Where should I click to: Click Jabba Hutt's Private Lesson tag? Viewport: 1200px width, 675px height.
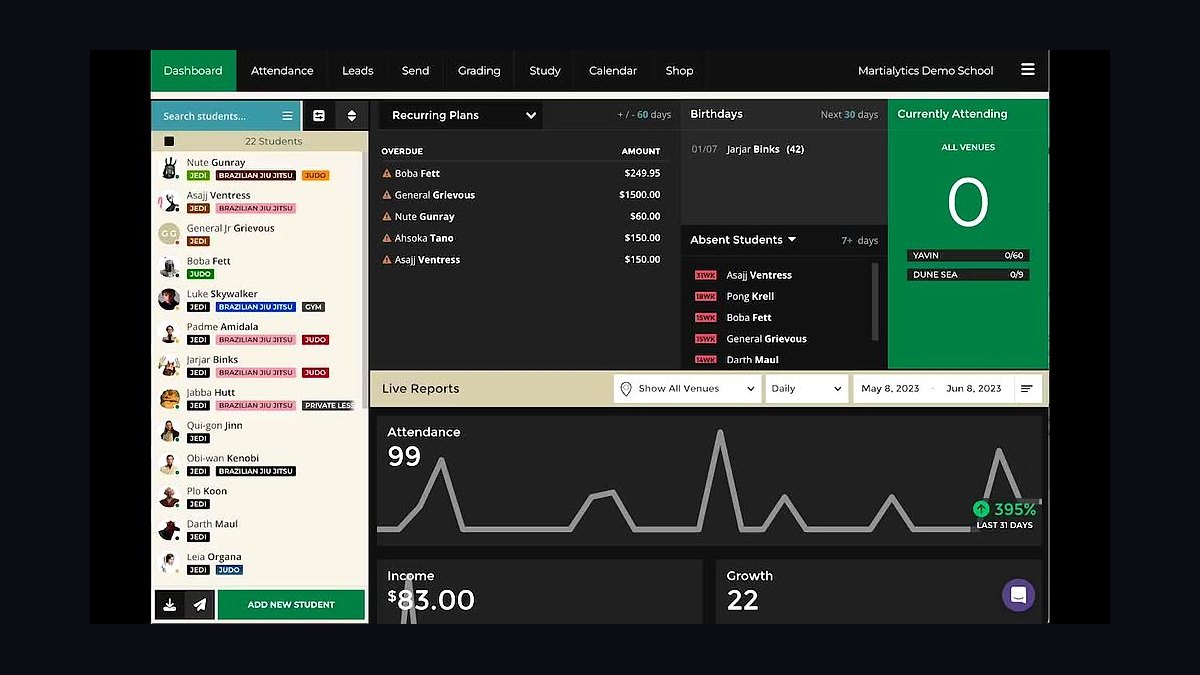pos(328,406)
